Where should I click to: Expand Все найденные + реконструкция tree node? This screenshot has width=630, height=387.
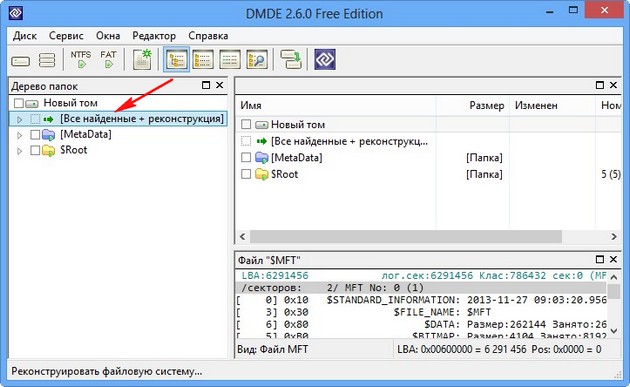tap(19, 119)
